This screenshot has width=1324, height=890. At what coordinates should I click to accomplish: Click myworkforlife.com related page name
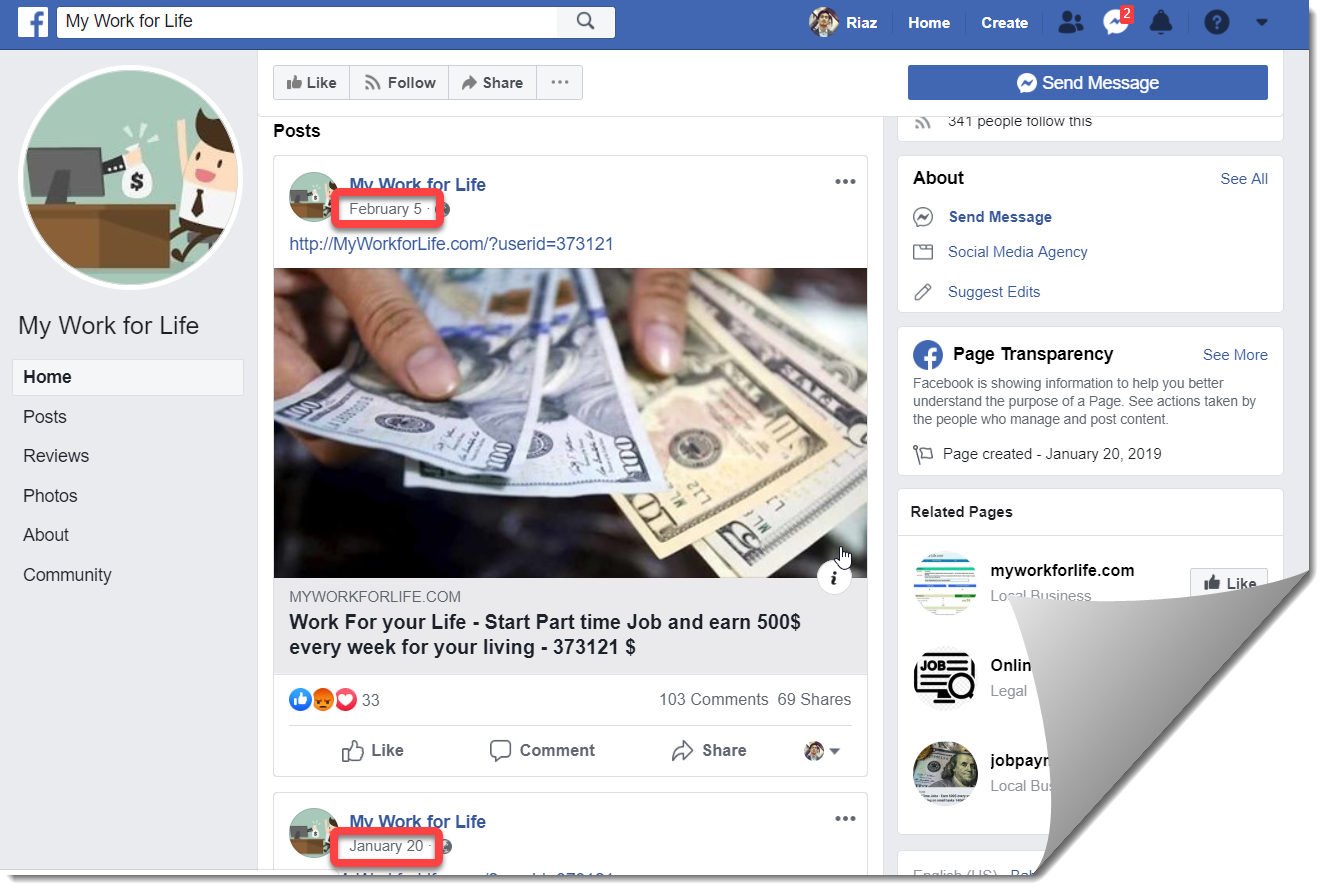click(1062, 571)
